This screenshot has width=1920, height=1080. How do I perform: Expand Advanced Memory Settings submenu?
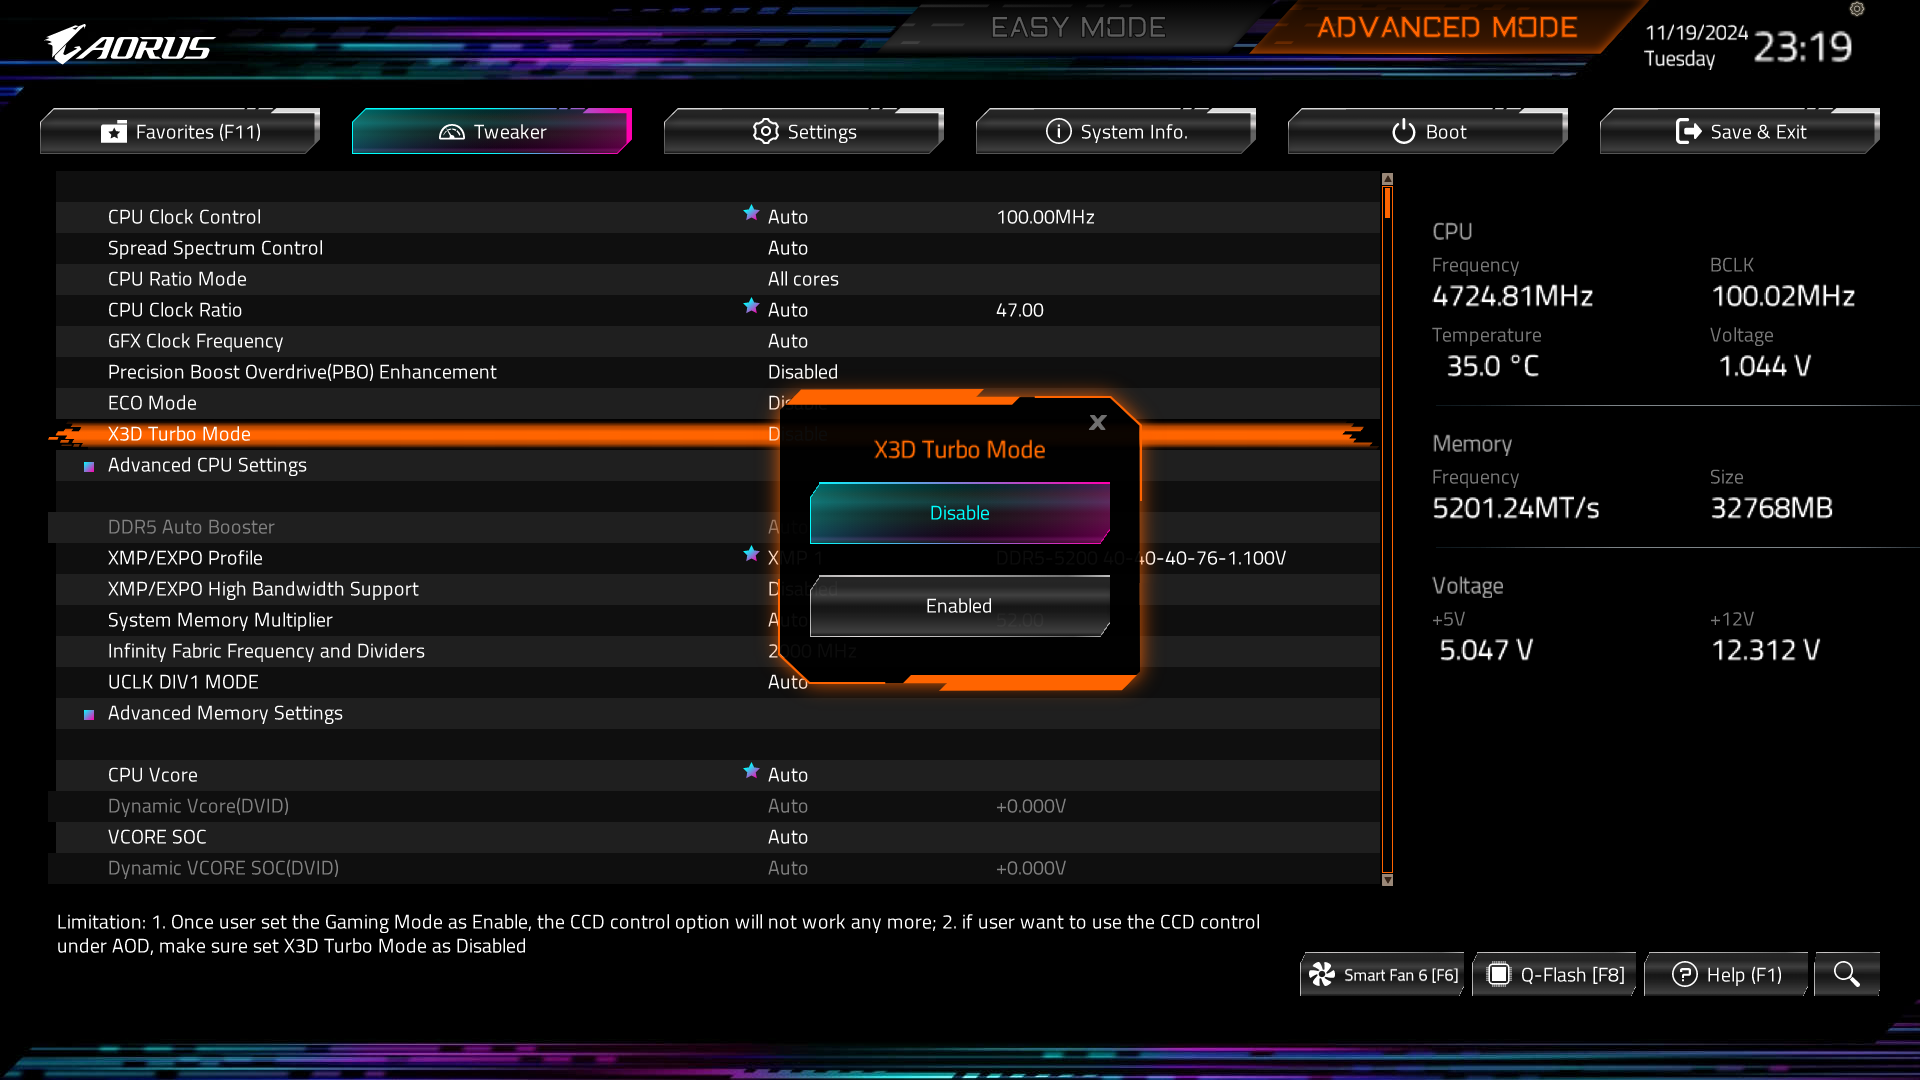tap(225, 713)
